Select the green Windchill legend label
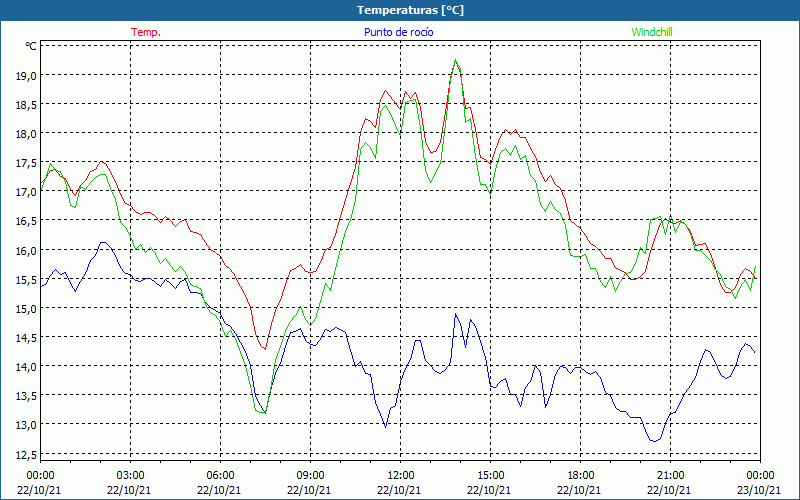800x500 pixels. click(652, 32)
